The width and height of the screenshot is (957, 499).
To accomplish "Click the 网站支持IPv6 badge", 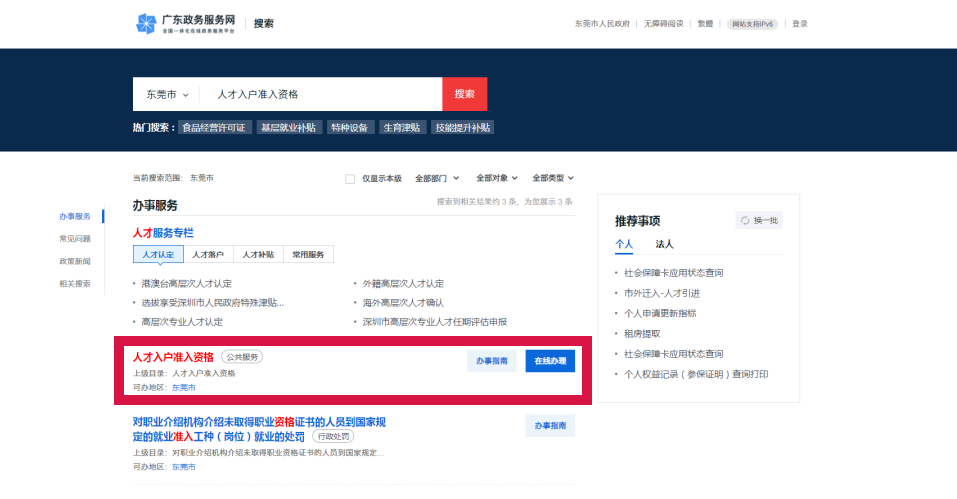I will (x=753, y=24).
